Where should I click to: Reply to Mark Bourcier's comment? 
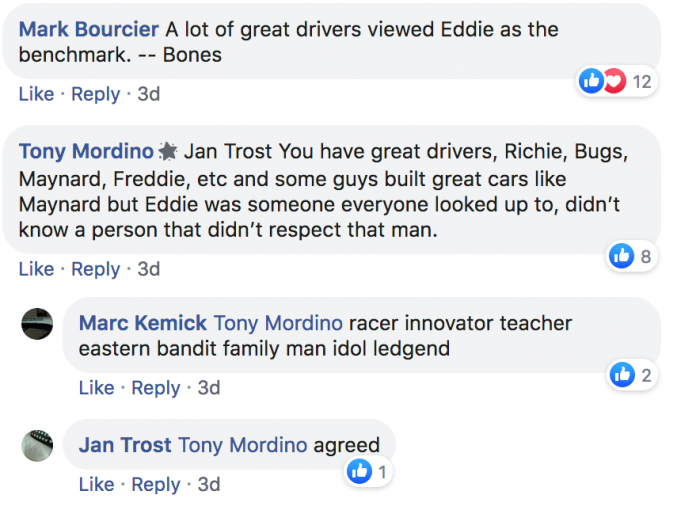click(96, 94)
